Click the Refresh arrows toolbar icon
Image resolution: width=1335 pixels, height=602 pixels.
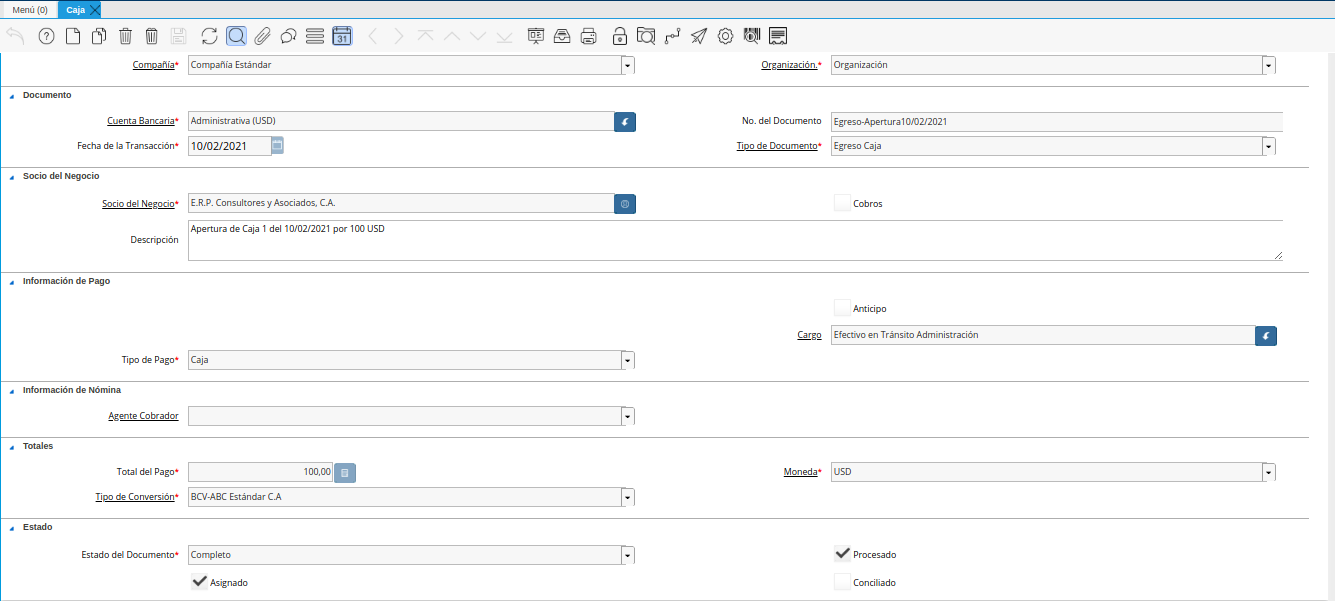(209, 36)
